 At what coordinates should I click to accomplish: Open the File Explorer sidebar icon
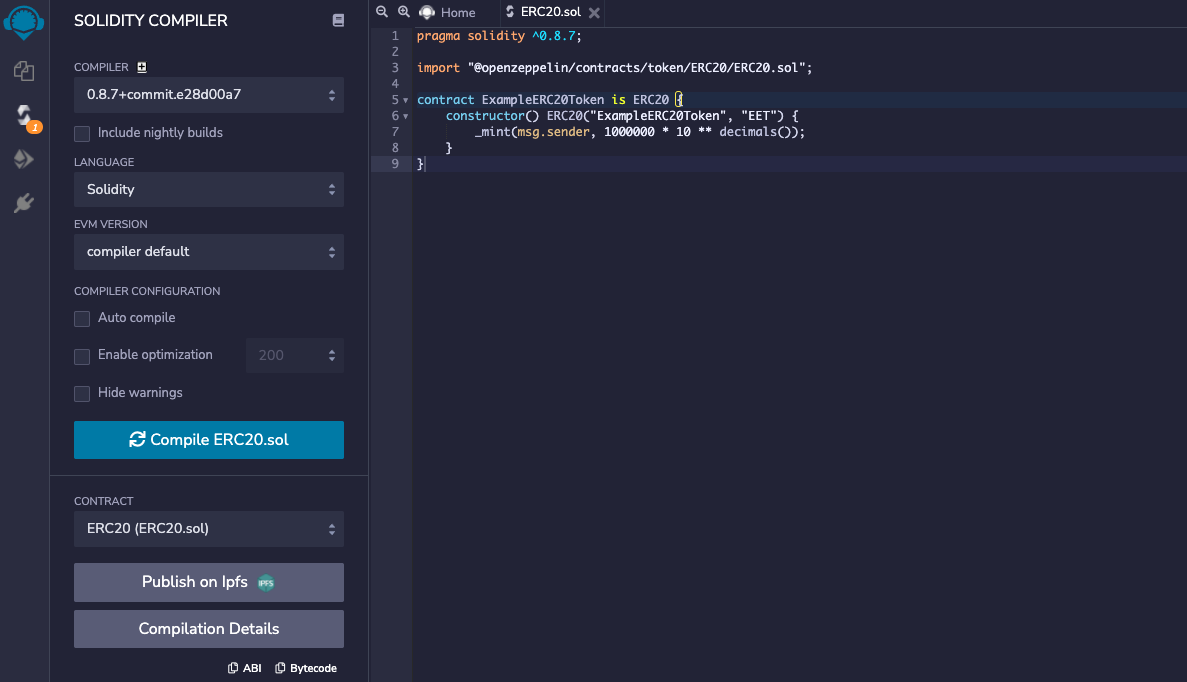[23, 70]
